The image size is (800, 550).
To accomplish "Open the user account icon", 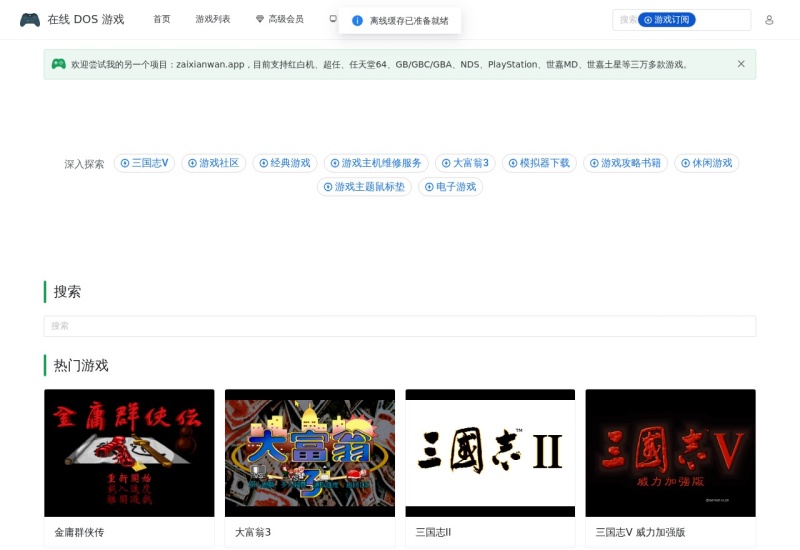I will pyautogui.click(x=769, y=20).
